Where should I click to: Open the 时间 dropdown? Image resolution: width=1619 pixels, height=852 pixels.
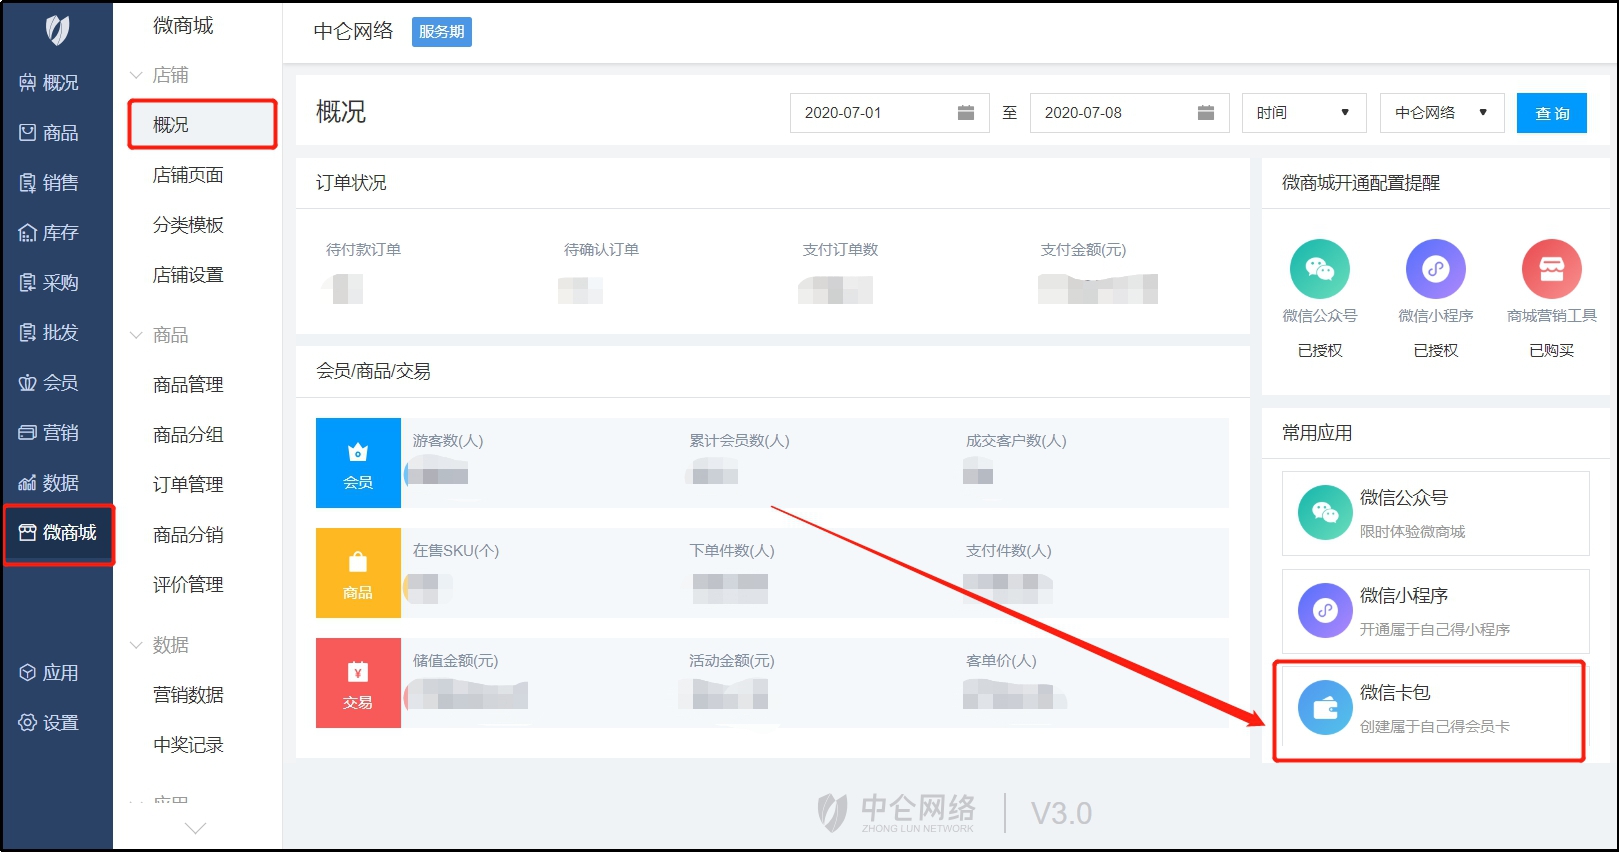[1303, 113]
